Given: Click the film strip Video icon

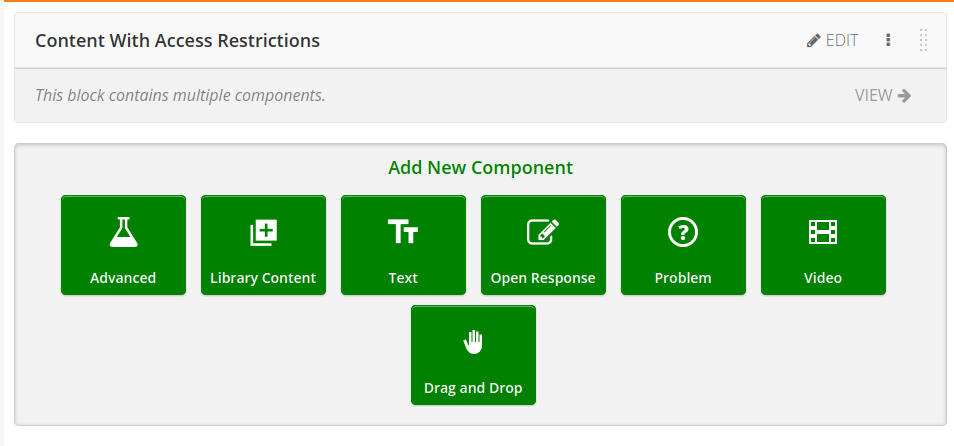Looking at the screenshot, I should pyautogui.click(x=823, y=232).
